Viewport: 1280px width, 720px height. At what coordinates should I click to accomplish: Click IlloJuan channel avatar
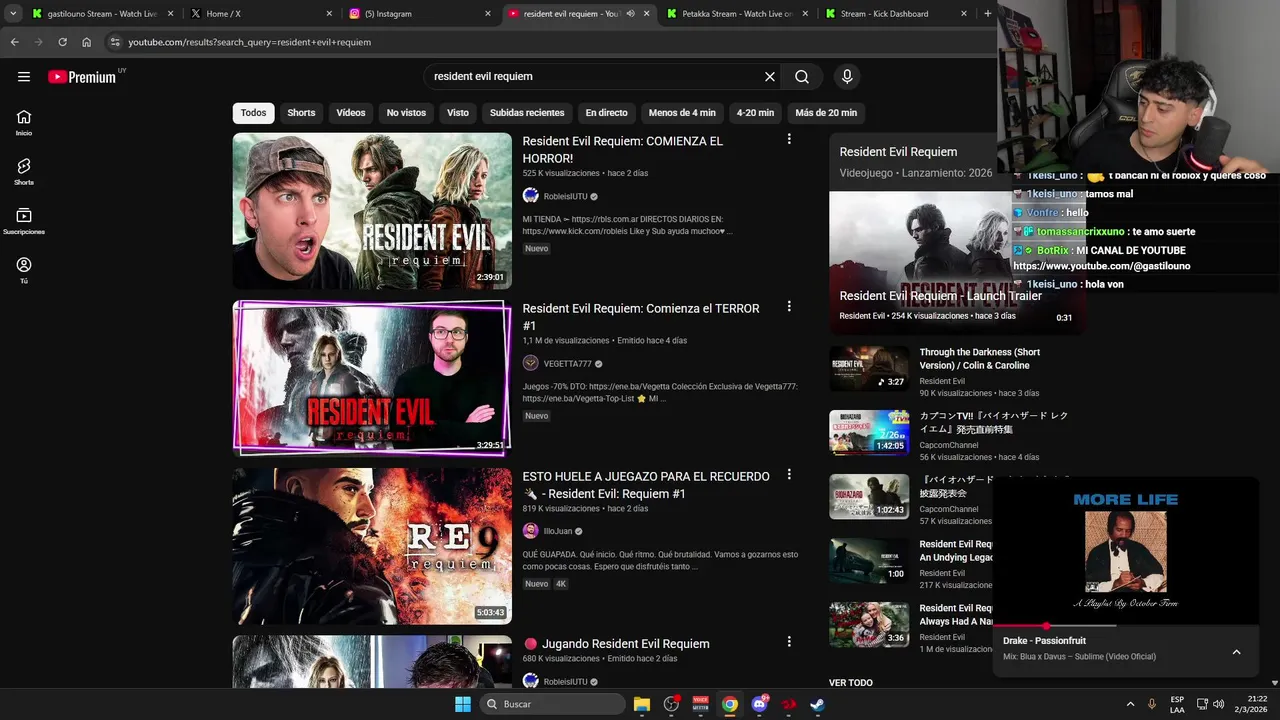click(531, 531)
